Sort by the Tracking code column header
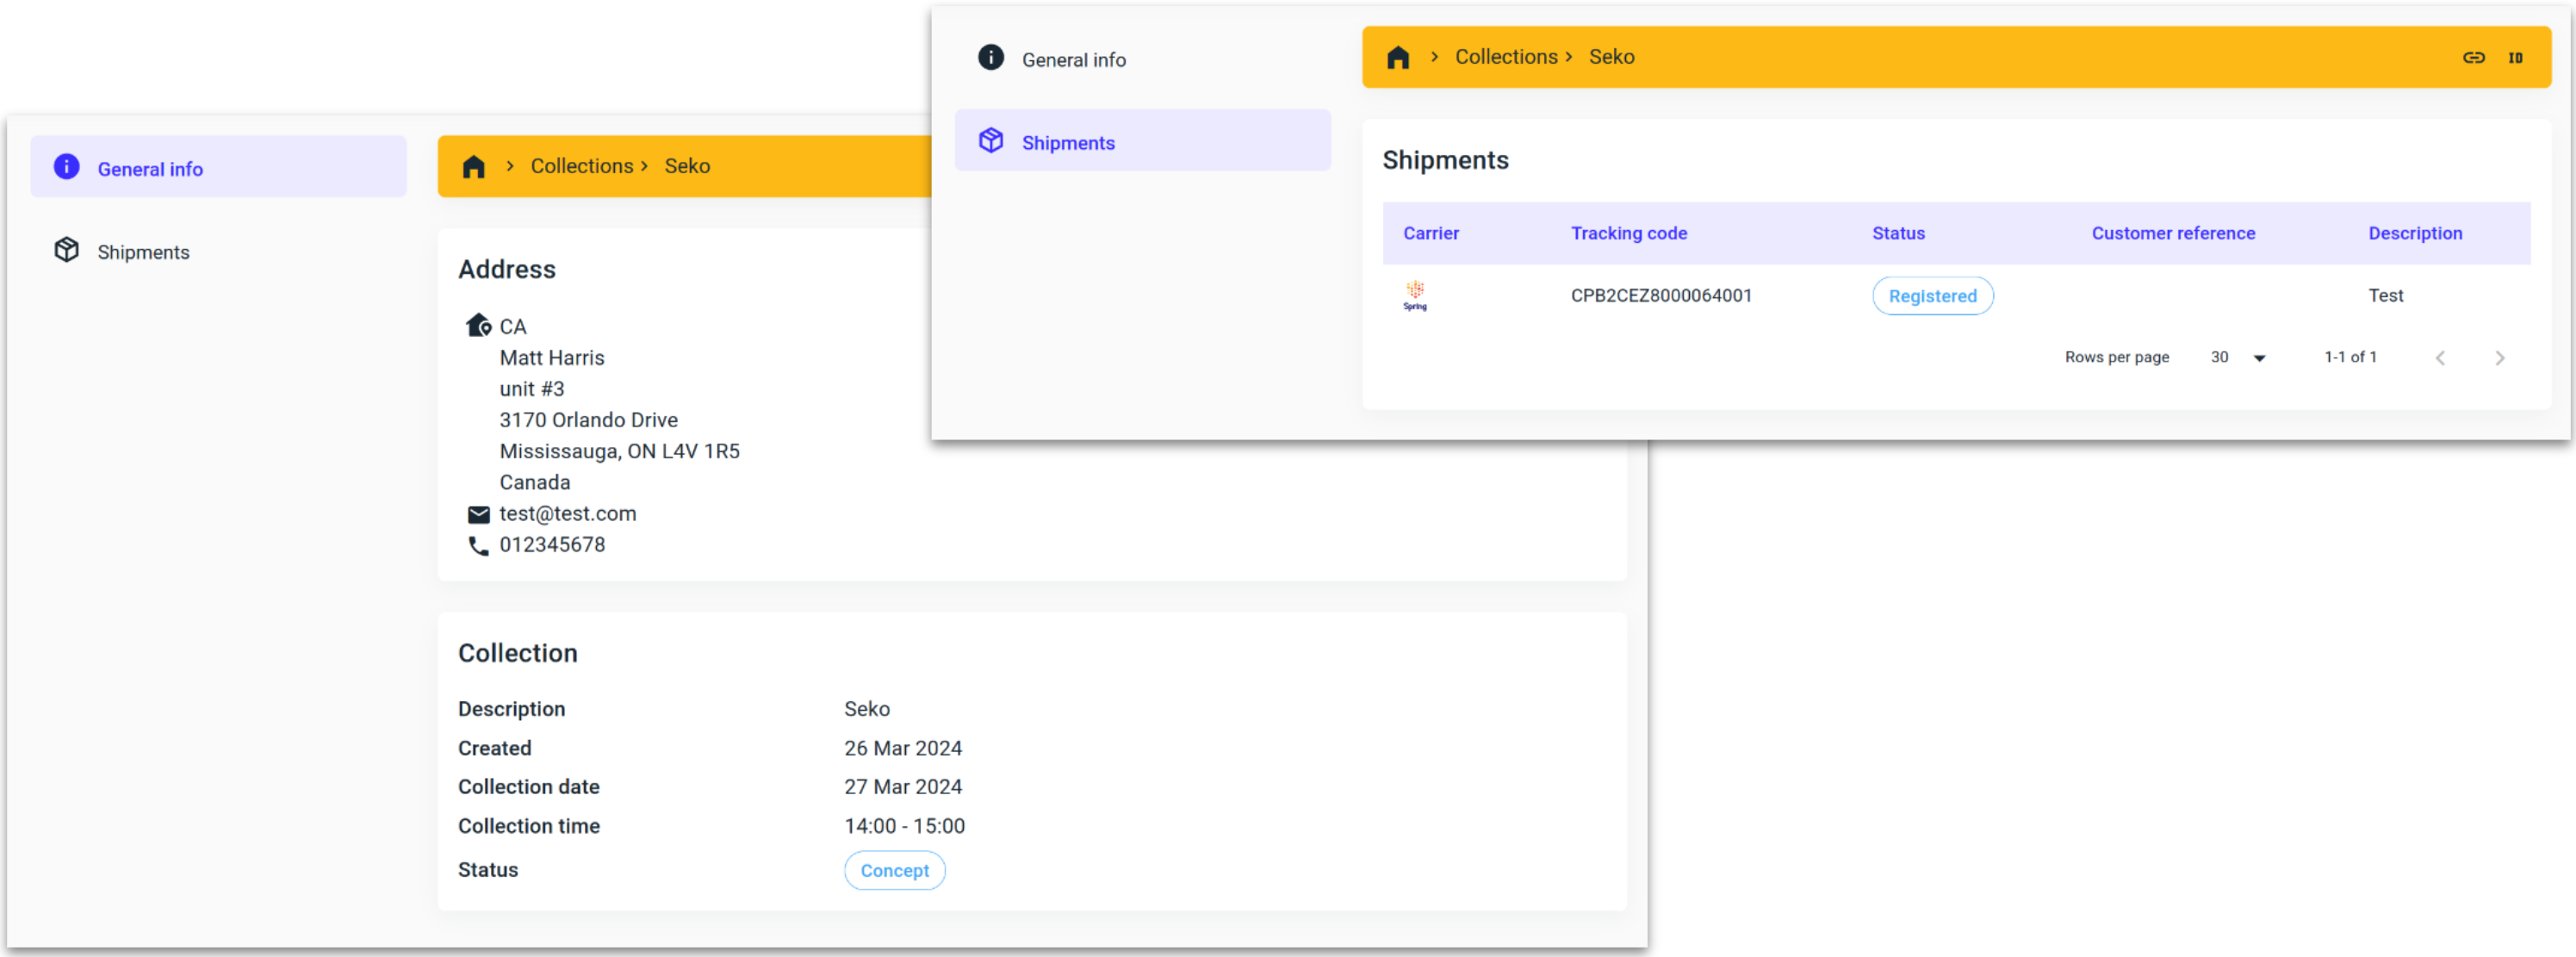The width and height of the screenshot is (2576, 957). (1628, 233)
